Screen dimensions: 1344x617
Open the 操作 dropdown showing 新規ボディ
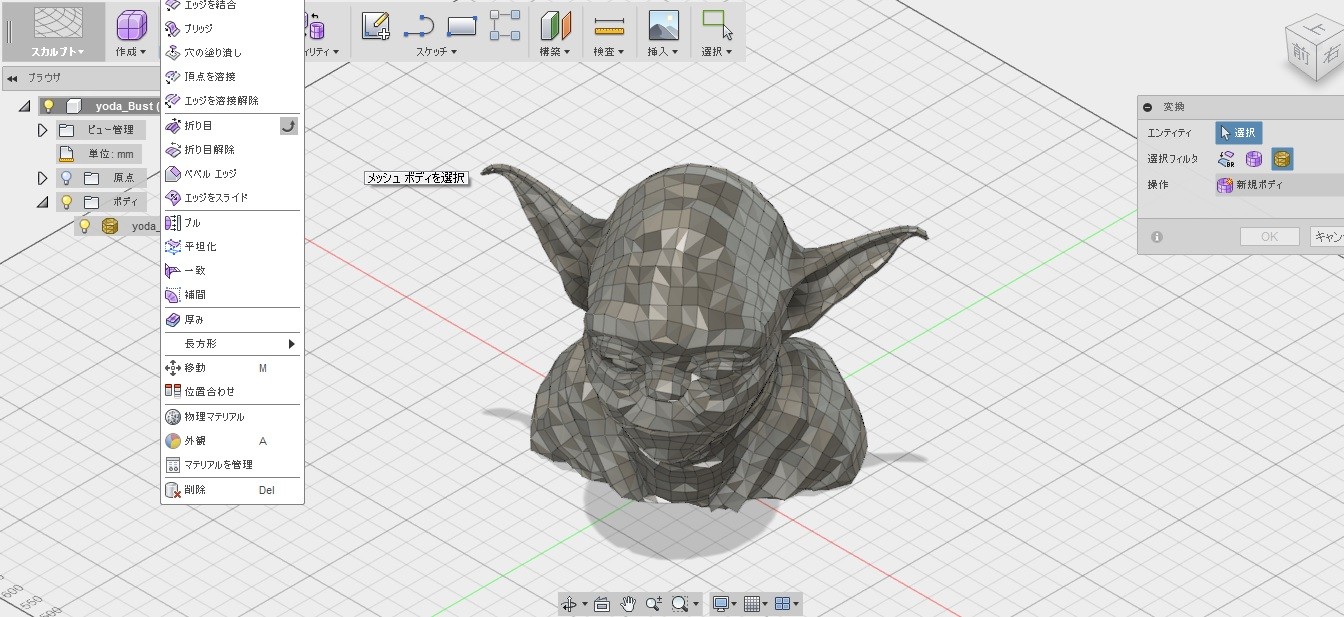click(1279, 185)
